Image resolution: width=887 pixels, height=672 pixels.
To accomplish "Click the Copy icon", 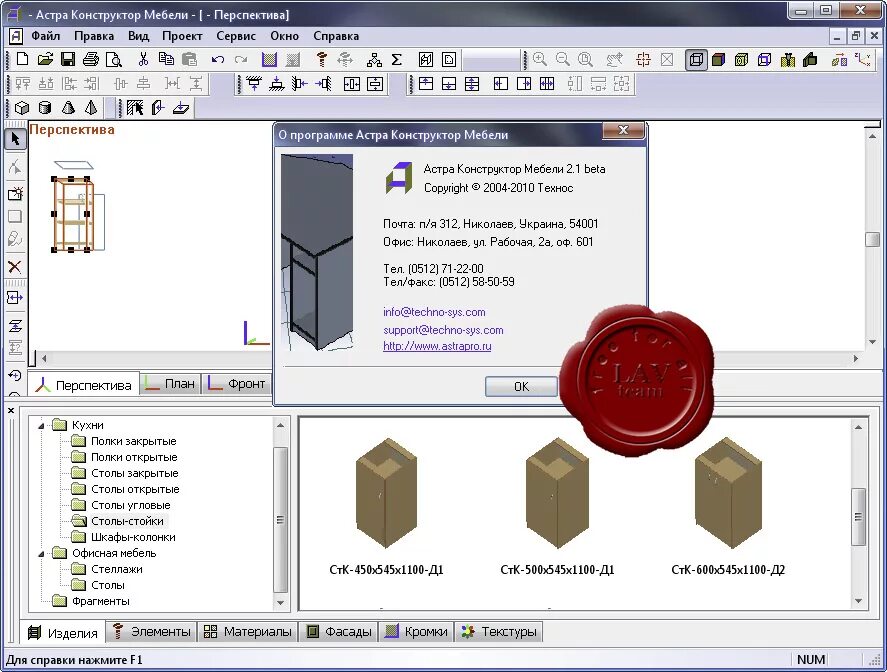I will click(x=166, y=59).
